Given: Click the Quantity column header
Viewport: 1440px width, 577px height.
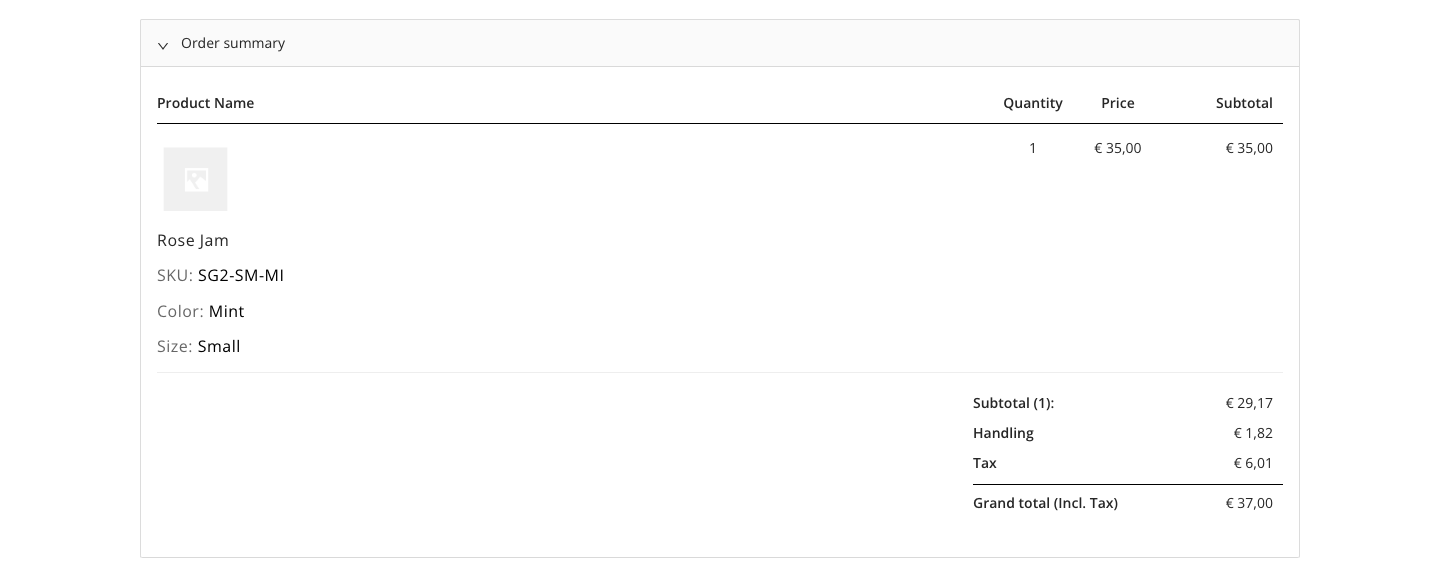Looking at the screenshot, I should (1033, 103).
